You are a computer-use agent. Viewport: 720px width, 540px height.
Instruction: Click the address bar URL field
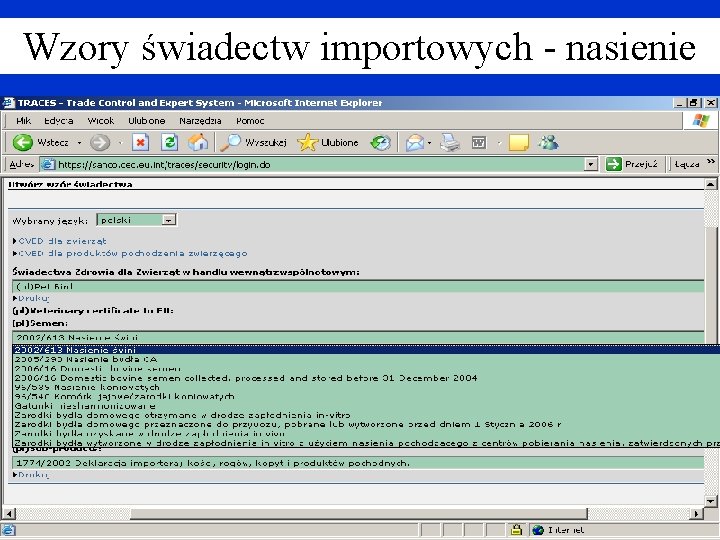pos(312,164)
